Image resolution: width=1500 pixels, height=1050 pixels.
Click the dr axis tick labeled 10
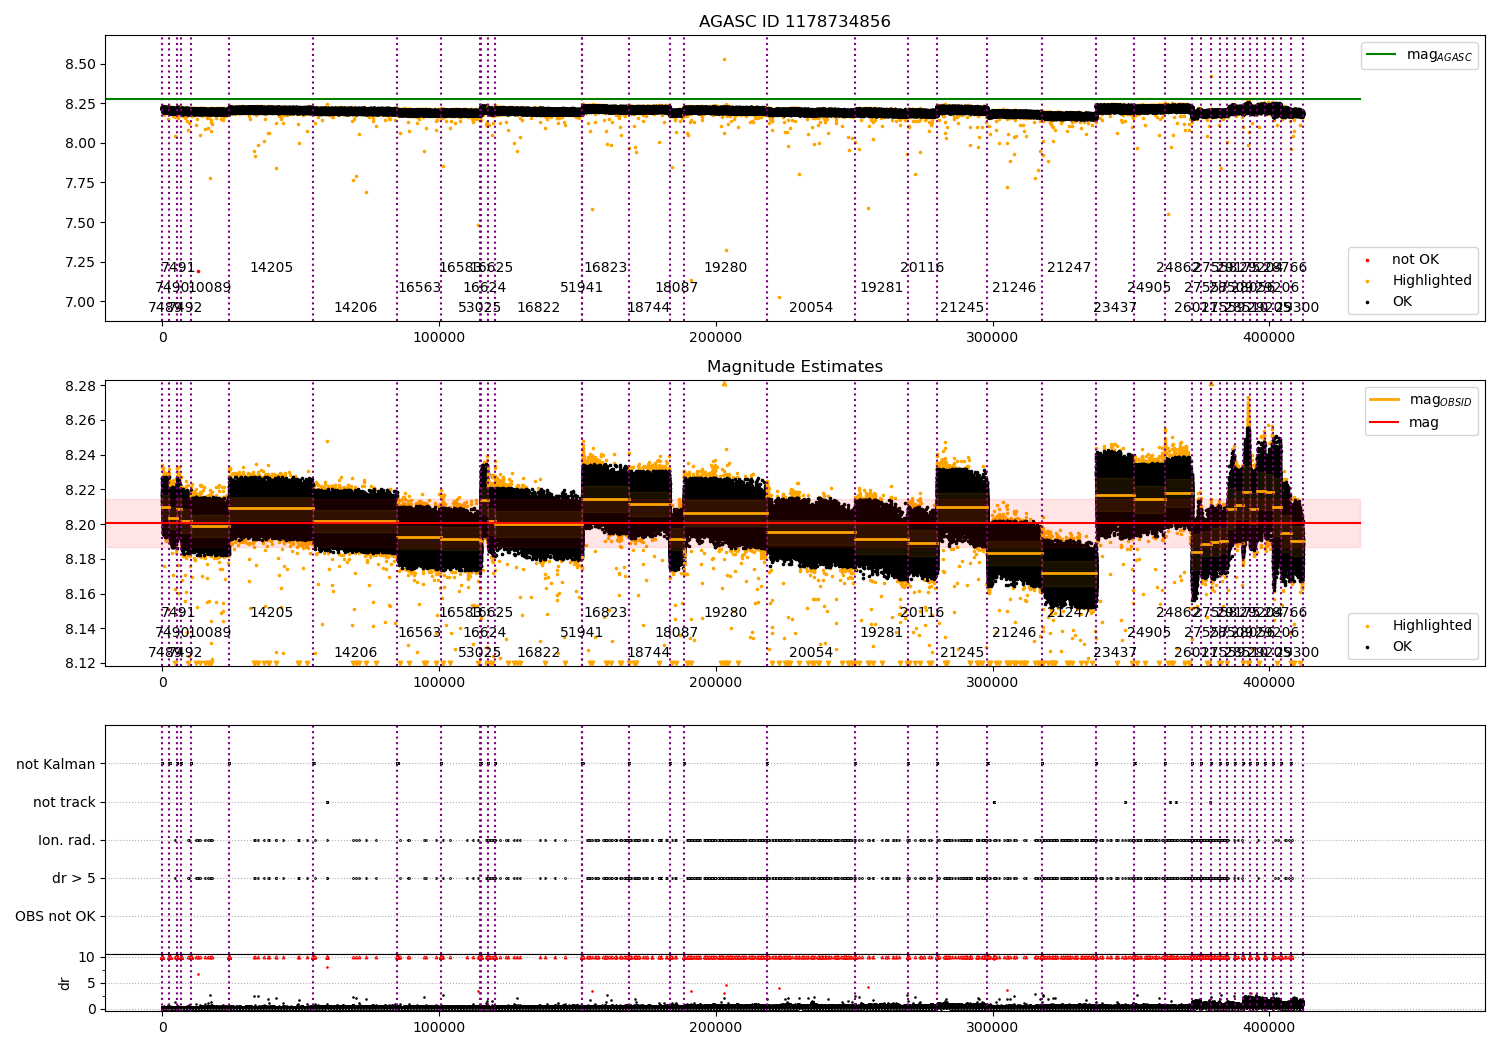point(88,957)
